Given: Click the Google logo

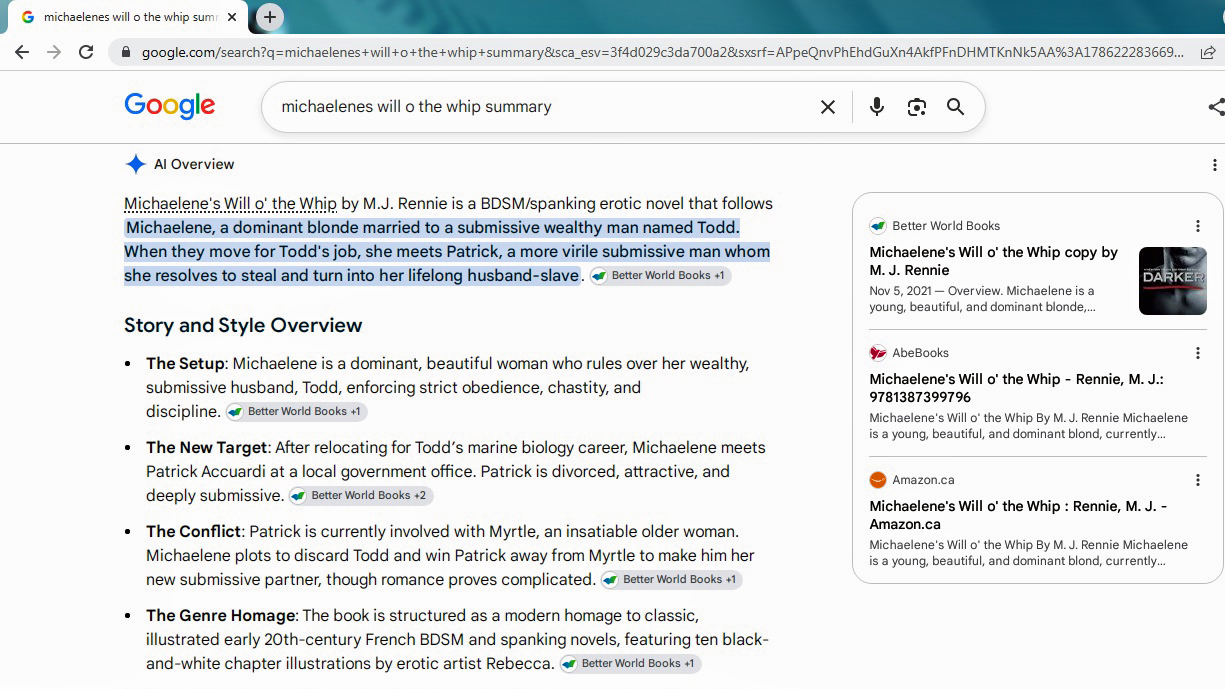Looking at the screenshot, I should click(x=170, y=105).
